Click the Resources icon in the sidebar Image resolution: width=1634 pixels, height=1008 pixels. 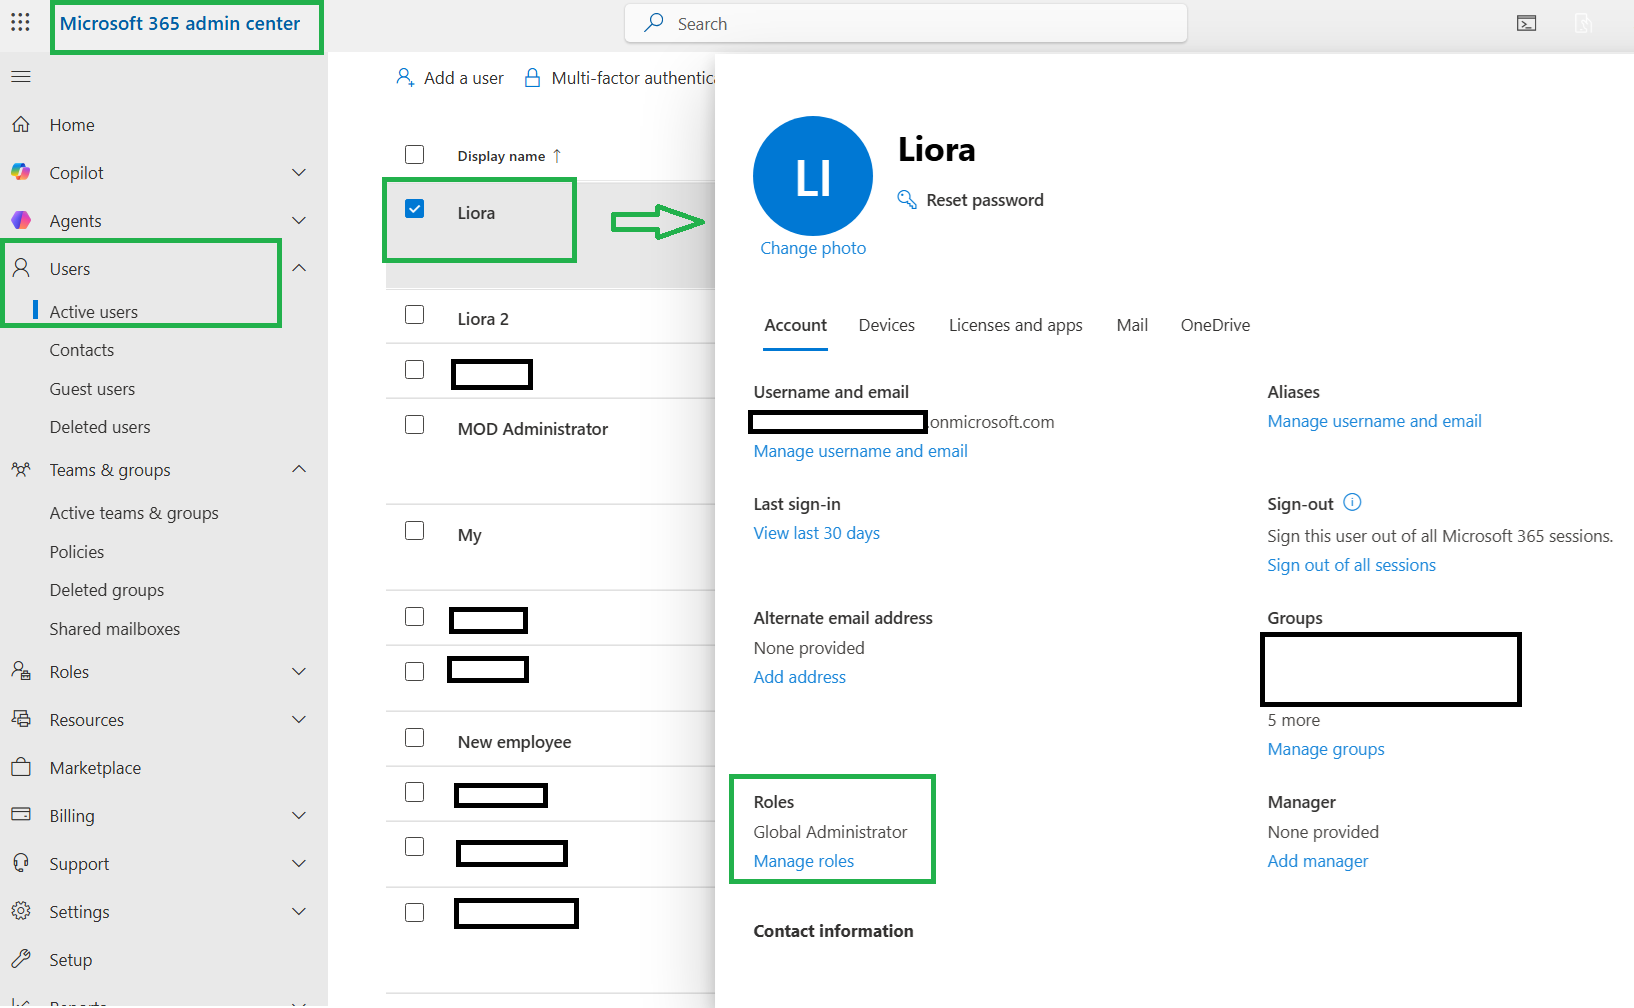pos(21,719)
